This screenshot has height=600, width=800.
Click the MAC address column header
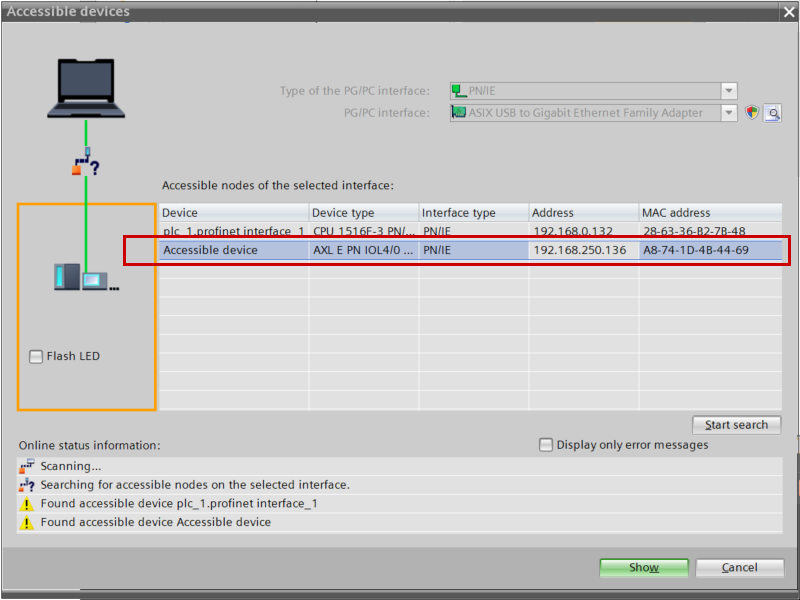[710, 213]
